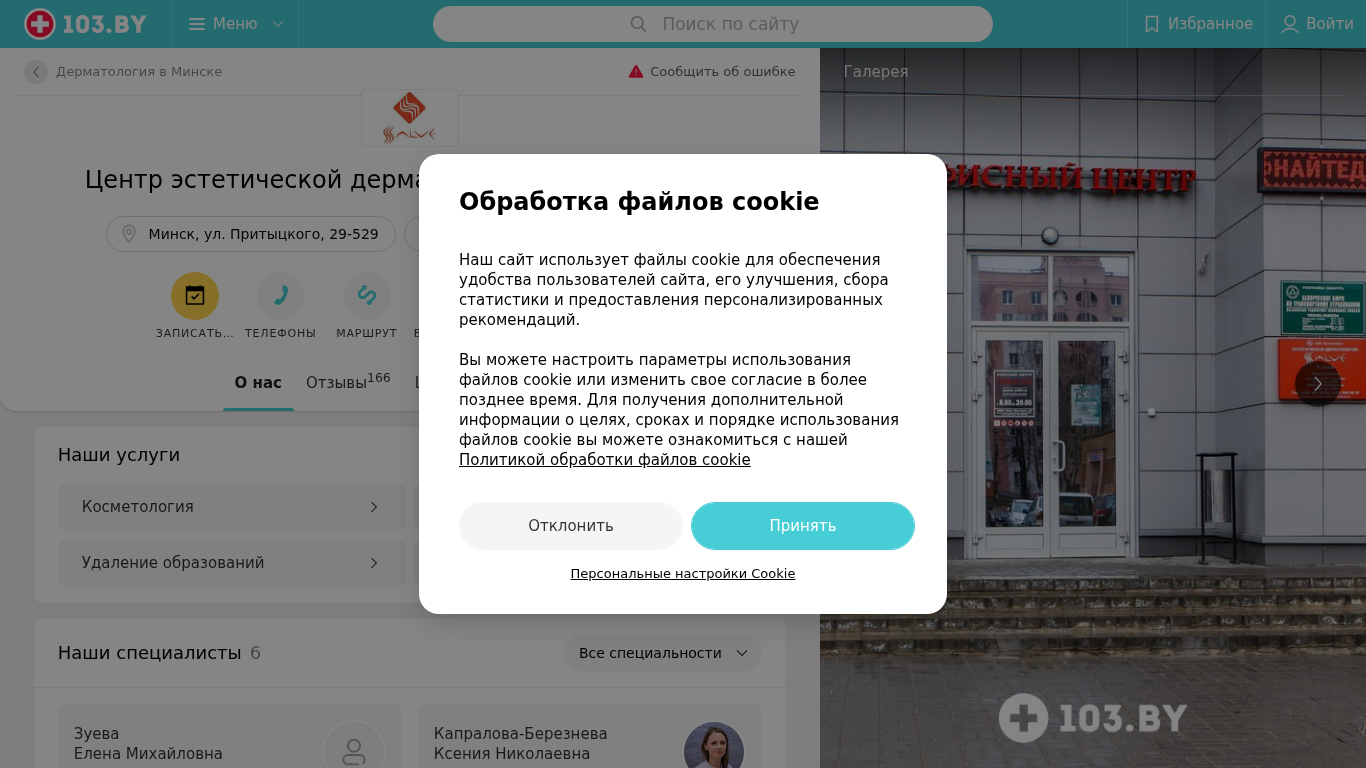Click the 103.BY logo icon
The height and width of the screenshot is (768, 1366).
[x=40, y=24]
